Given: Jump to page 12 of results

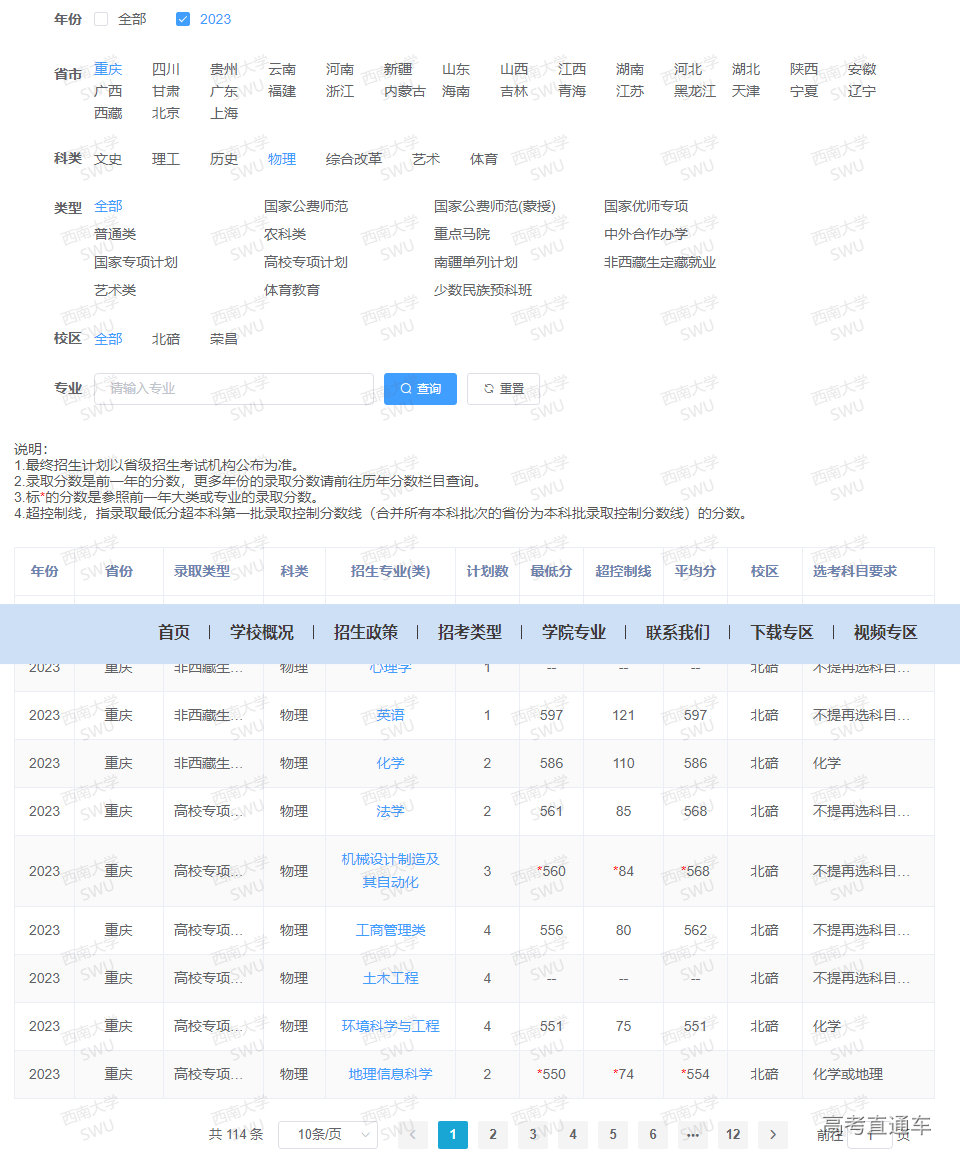Looking at the screenshot, I should pyautogui.click(x=732, y=1135).
